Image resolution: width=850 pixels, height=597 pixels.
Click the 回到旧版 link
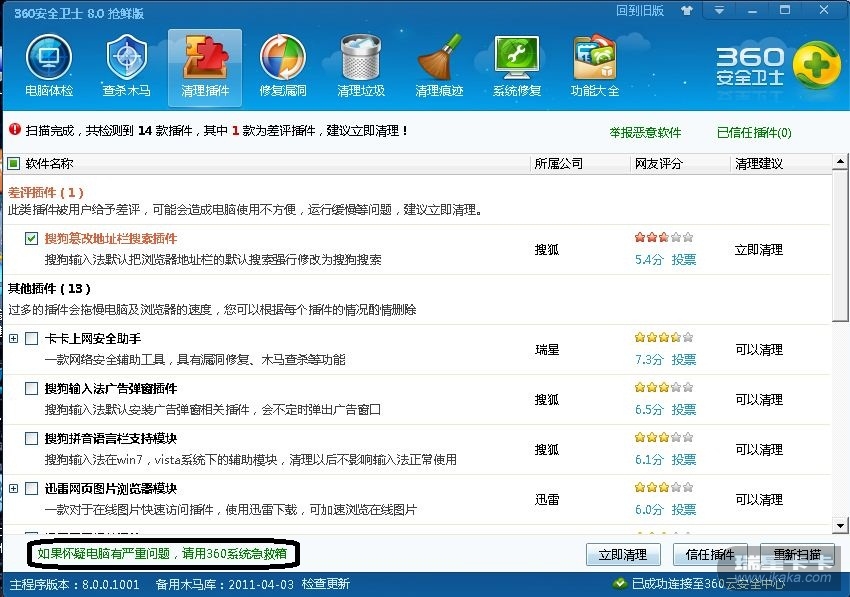pos(640,11)
